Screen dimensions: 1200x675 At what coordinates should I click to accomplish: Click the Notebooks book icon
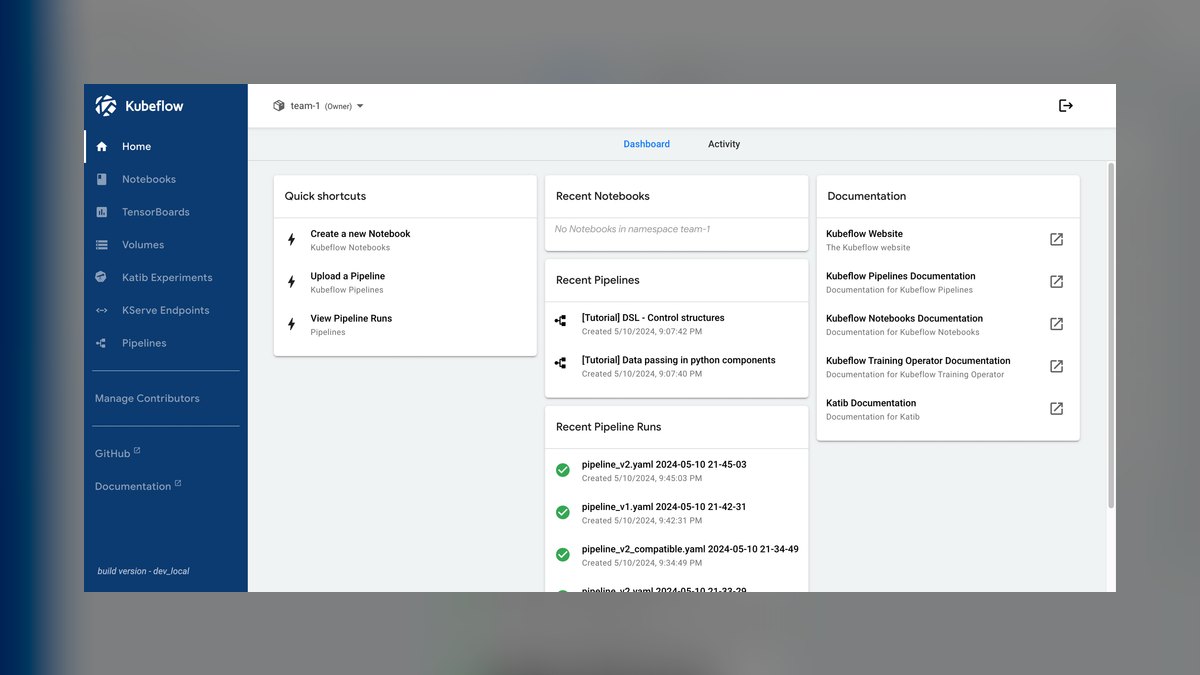point(101,180)
